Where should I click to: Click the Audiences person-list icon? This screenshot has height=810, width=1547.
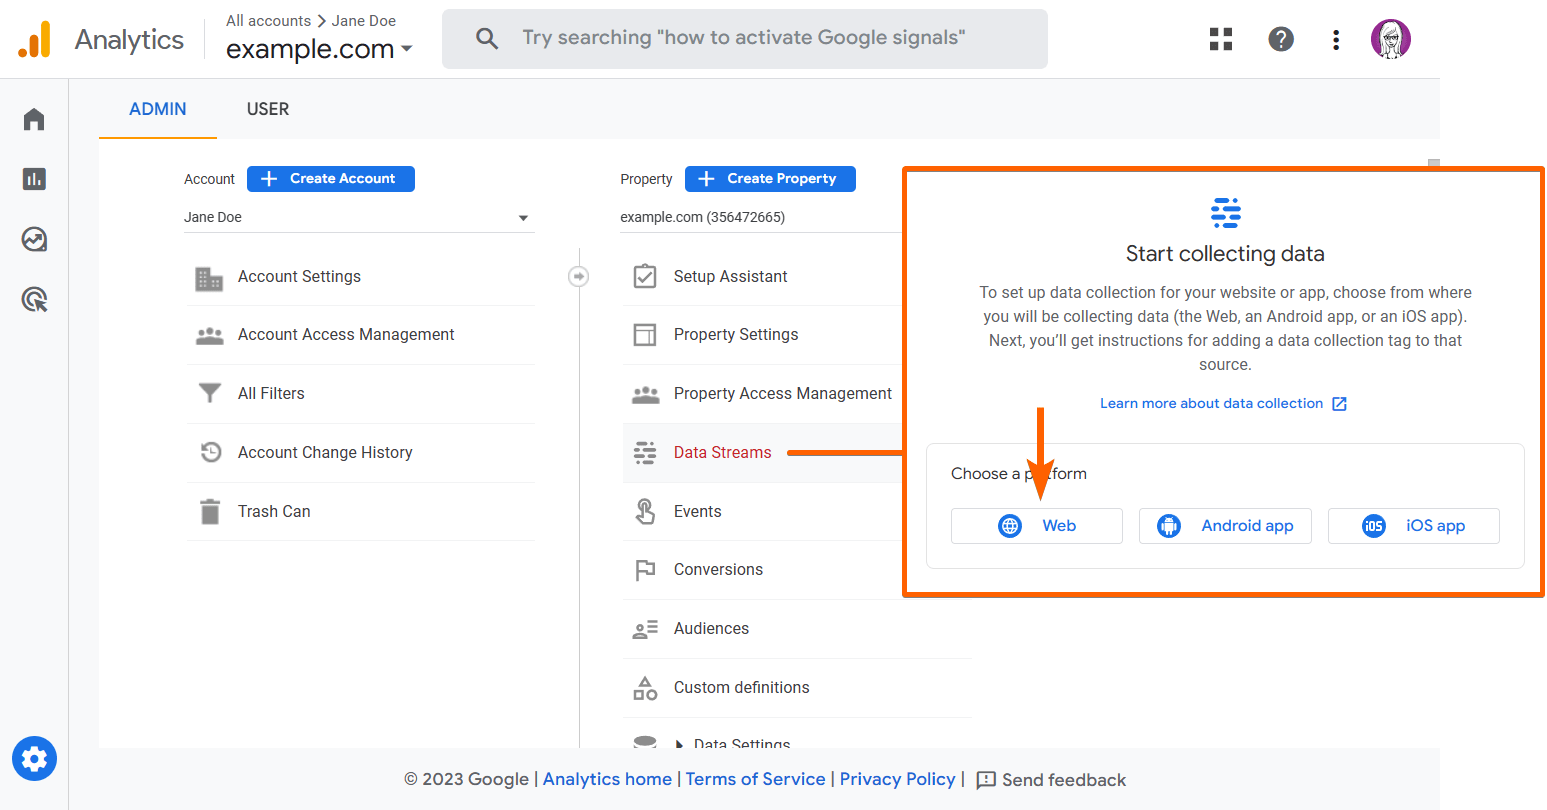click(x=645, y=629)
